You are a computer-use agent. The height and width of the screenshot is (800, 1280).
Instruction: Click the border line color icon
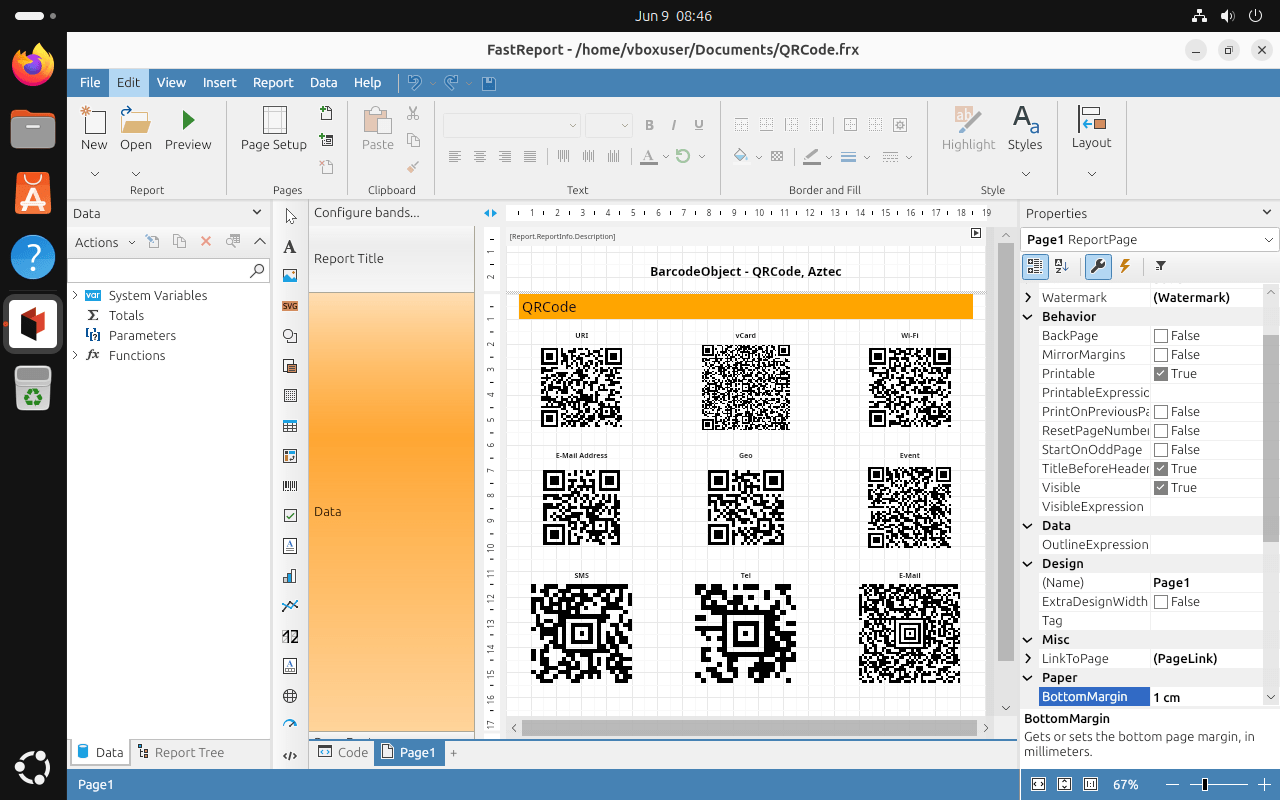pyautogui.click(x=811, y=156)
